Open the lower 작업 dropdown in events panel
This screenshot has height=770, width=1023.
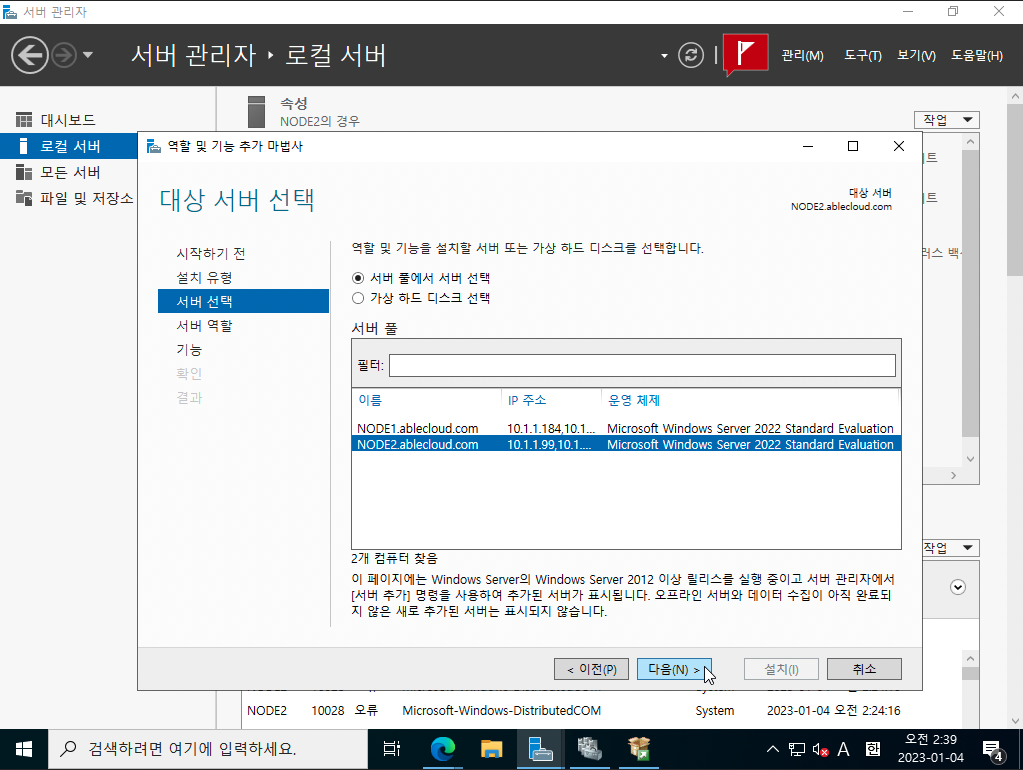pyautogui.click(x=951, y=547)
